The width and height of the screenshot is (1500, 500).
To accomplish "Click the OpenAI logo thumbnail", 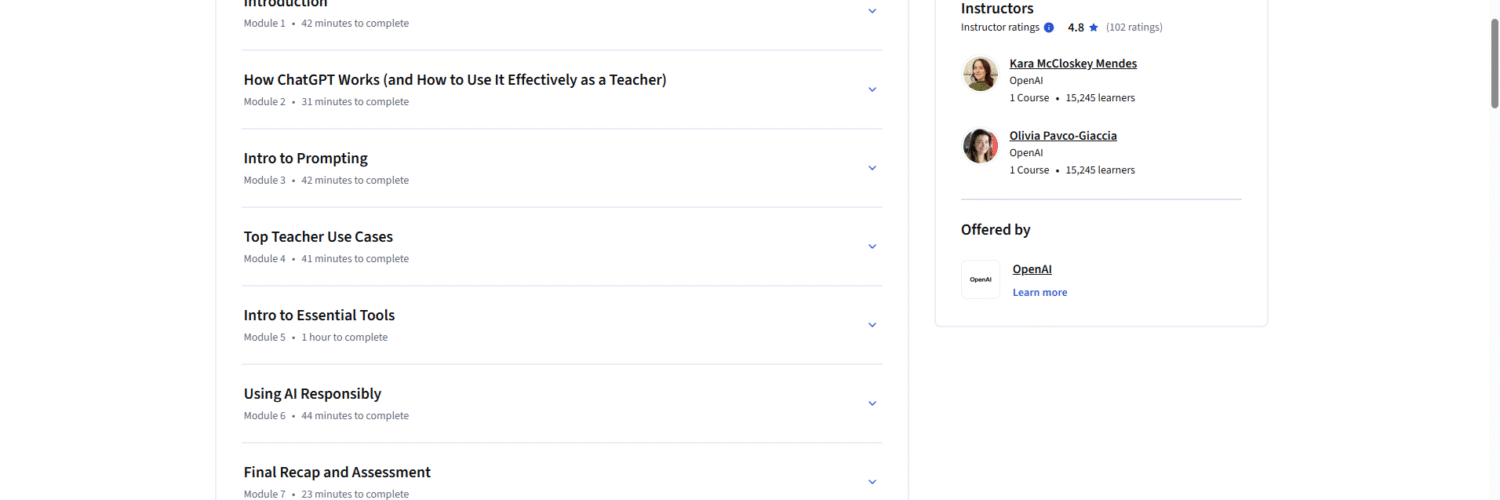I will pyautogui.click(x=980, y=280).
